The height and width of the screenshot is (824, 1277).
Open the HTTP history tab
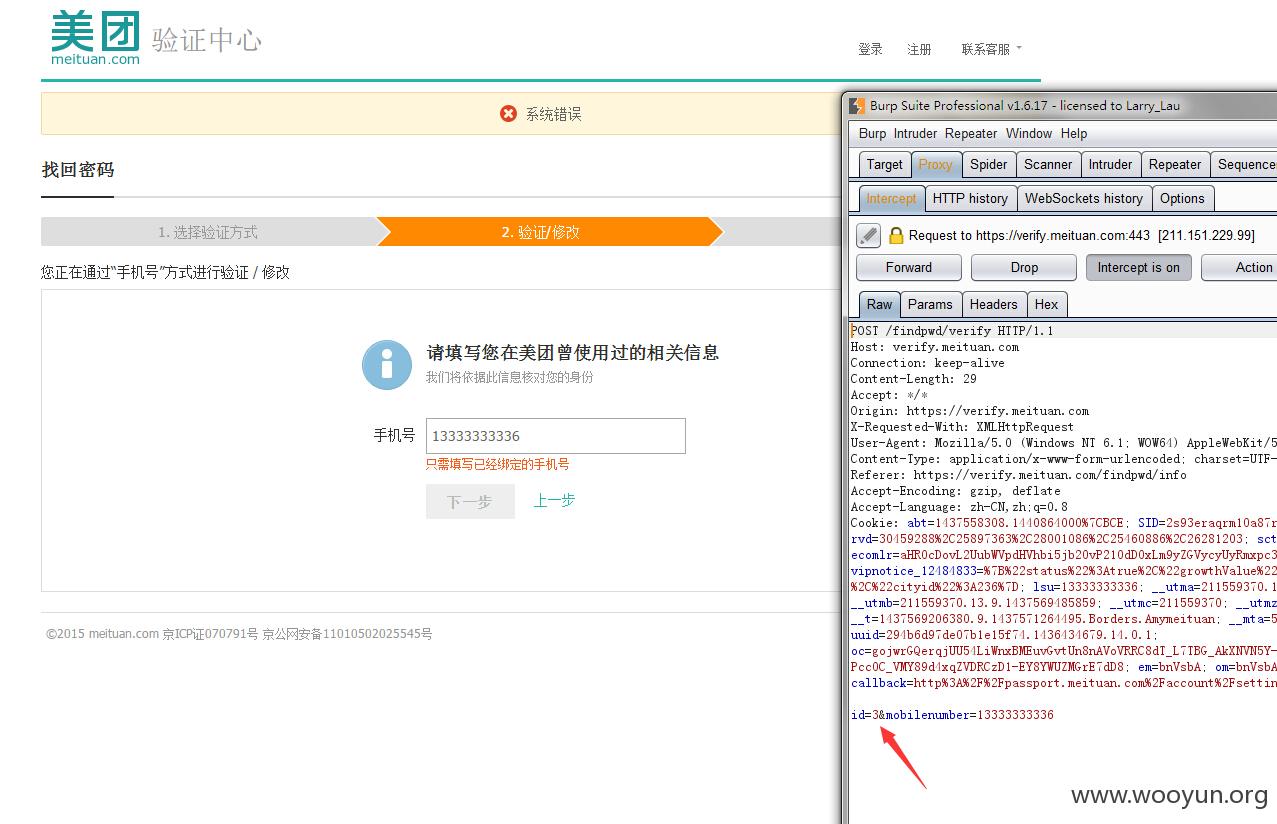970,198
